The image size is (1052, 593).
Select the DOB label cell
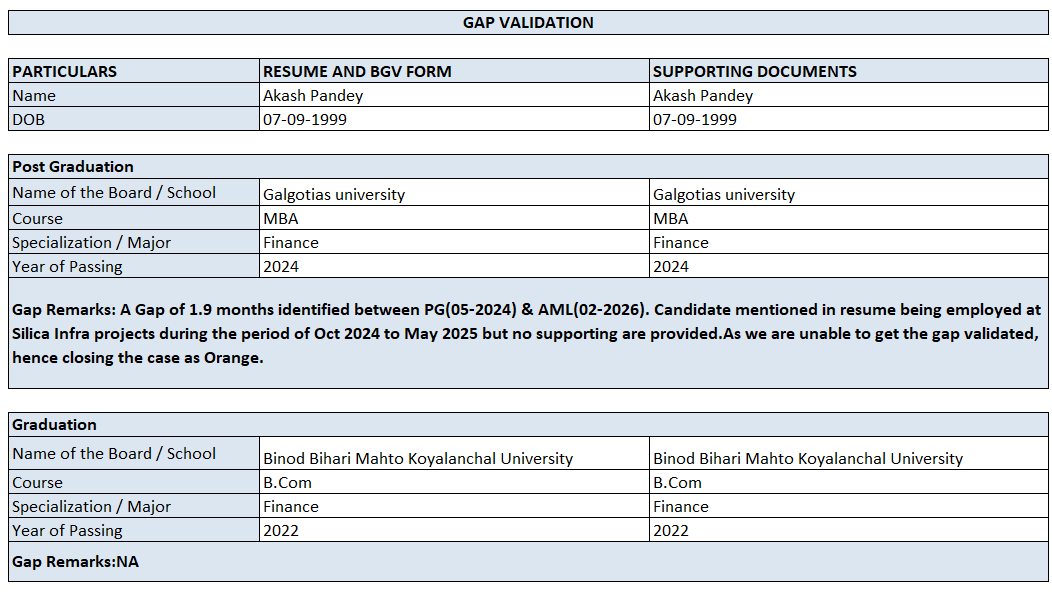(29, 120)
